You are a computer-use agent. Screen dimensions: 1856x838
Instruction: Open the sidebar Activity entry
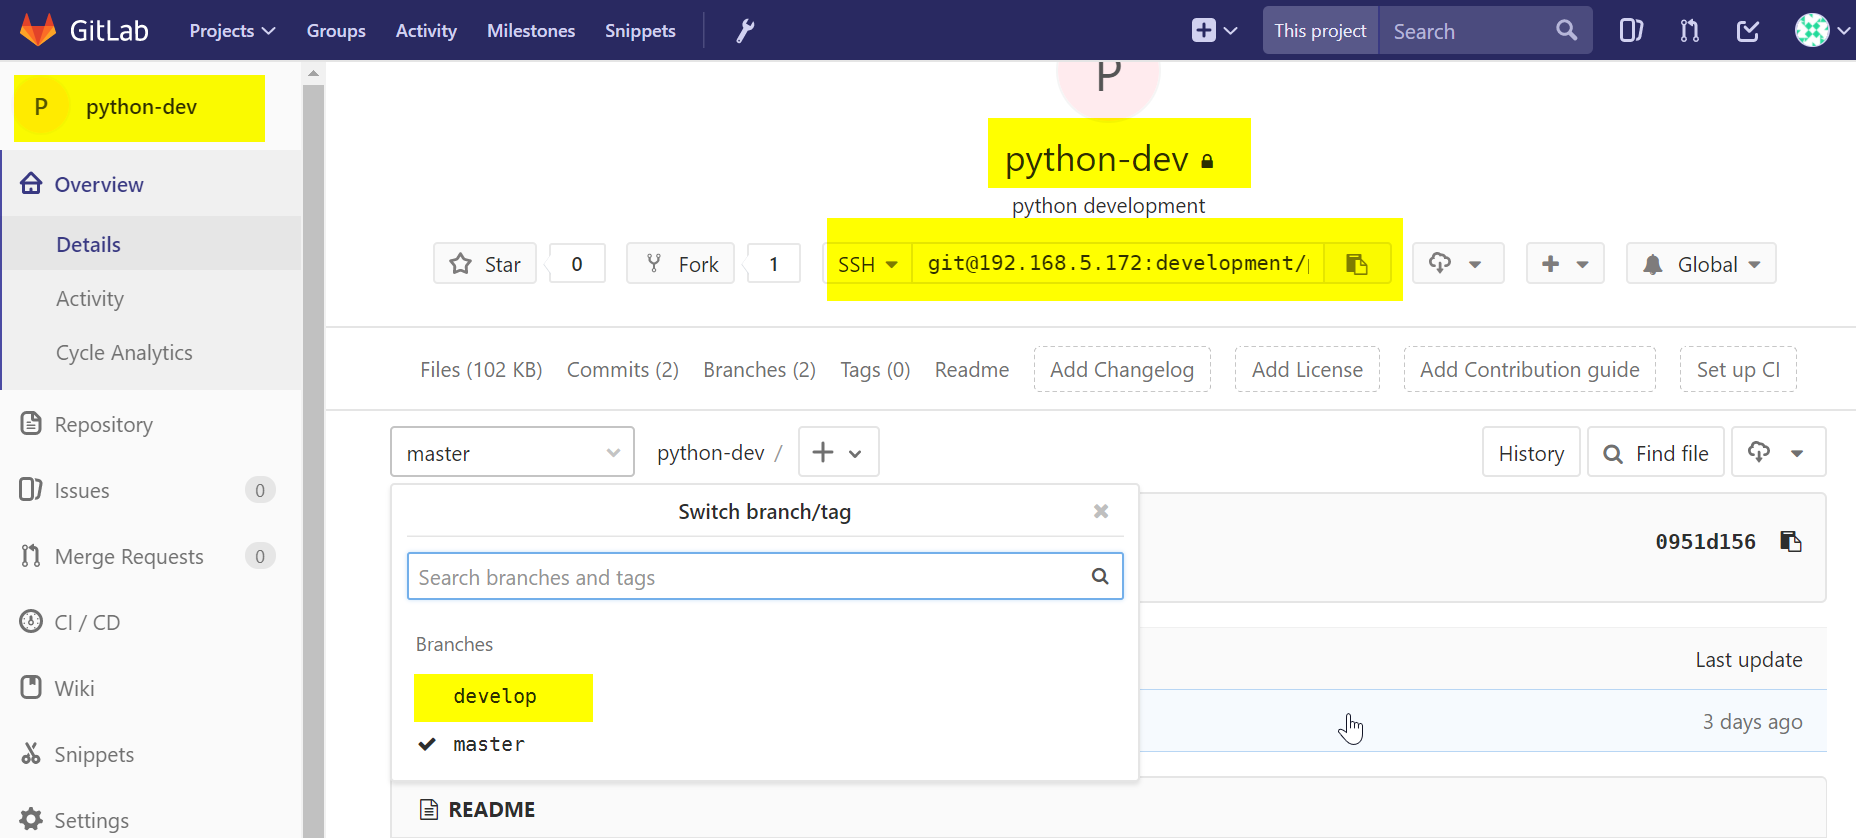[90, 298]
